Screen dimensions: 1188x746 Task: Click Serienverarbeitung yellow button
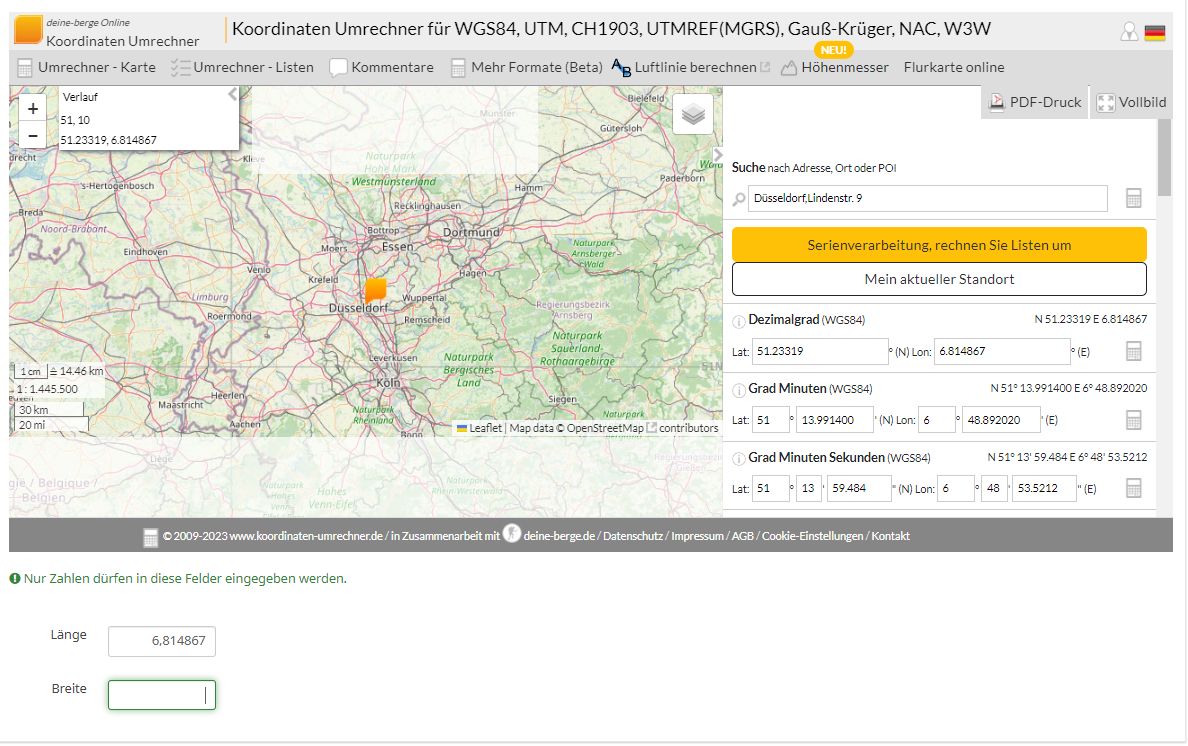tap(939, 245)
